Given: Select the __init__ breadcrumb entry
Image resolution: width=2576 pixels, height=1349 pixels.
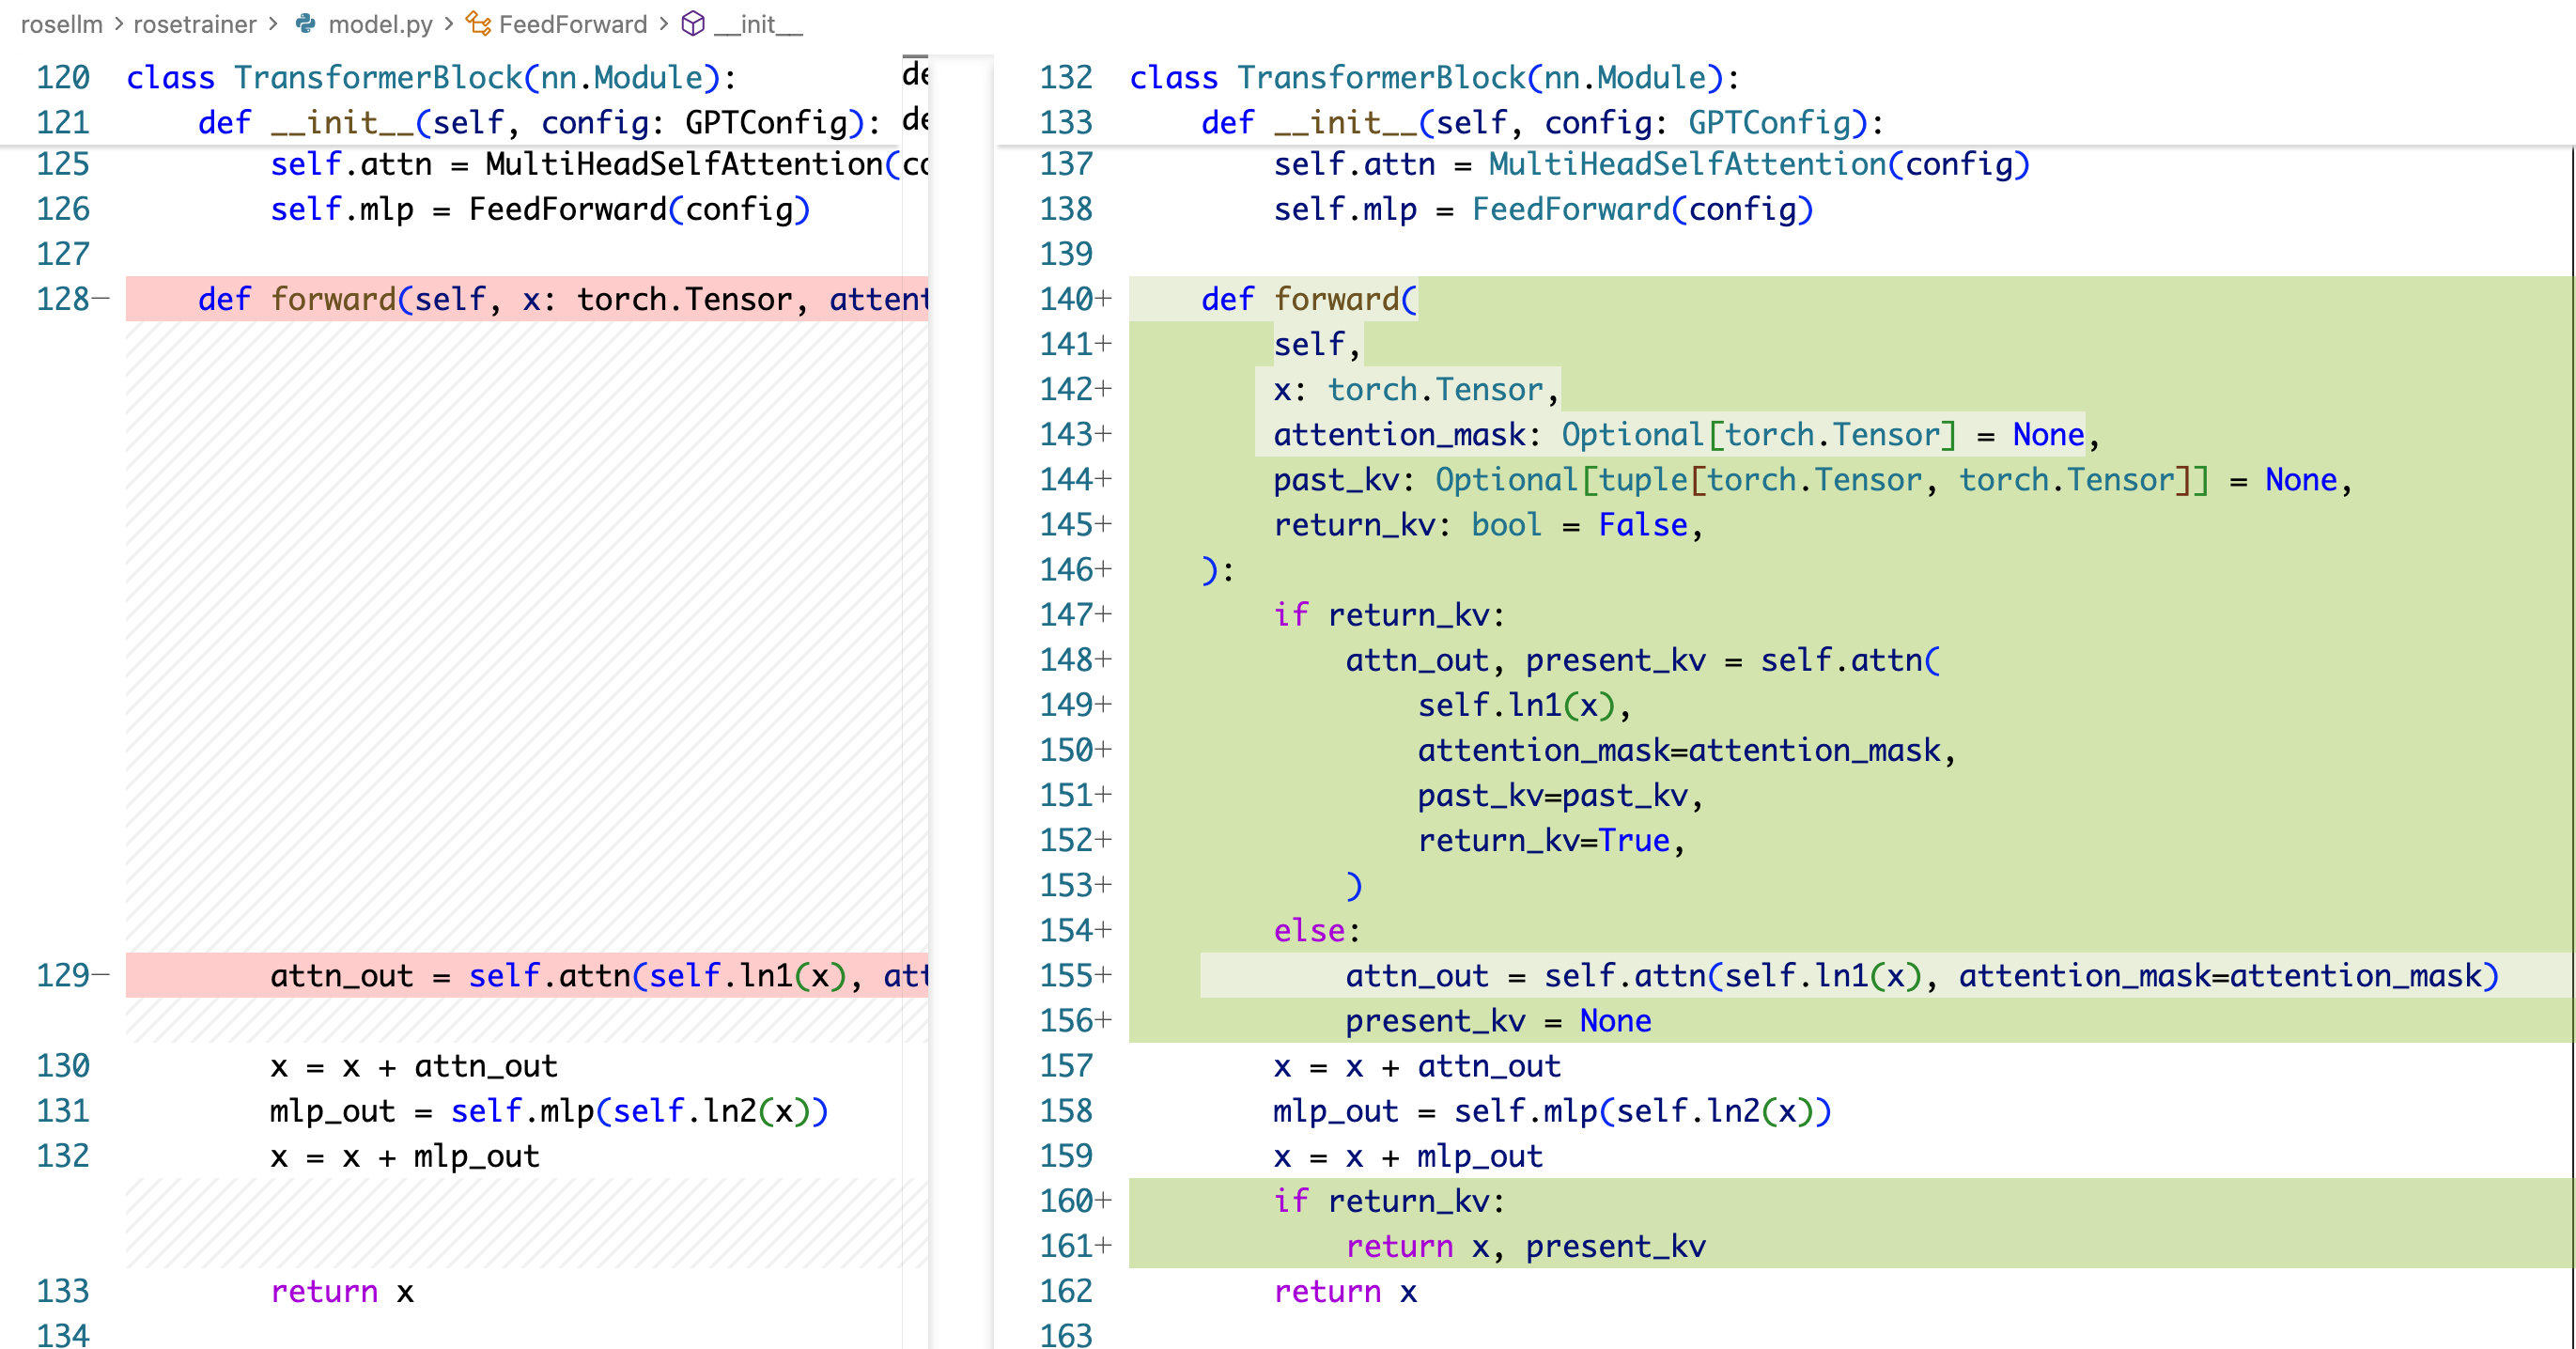Looking at the screenshot, I should (758, 24).
